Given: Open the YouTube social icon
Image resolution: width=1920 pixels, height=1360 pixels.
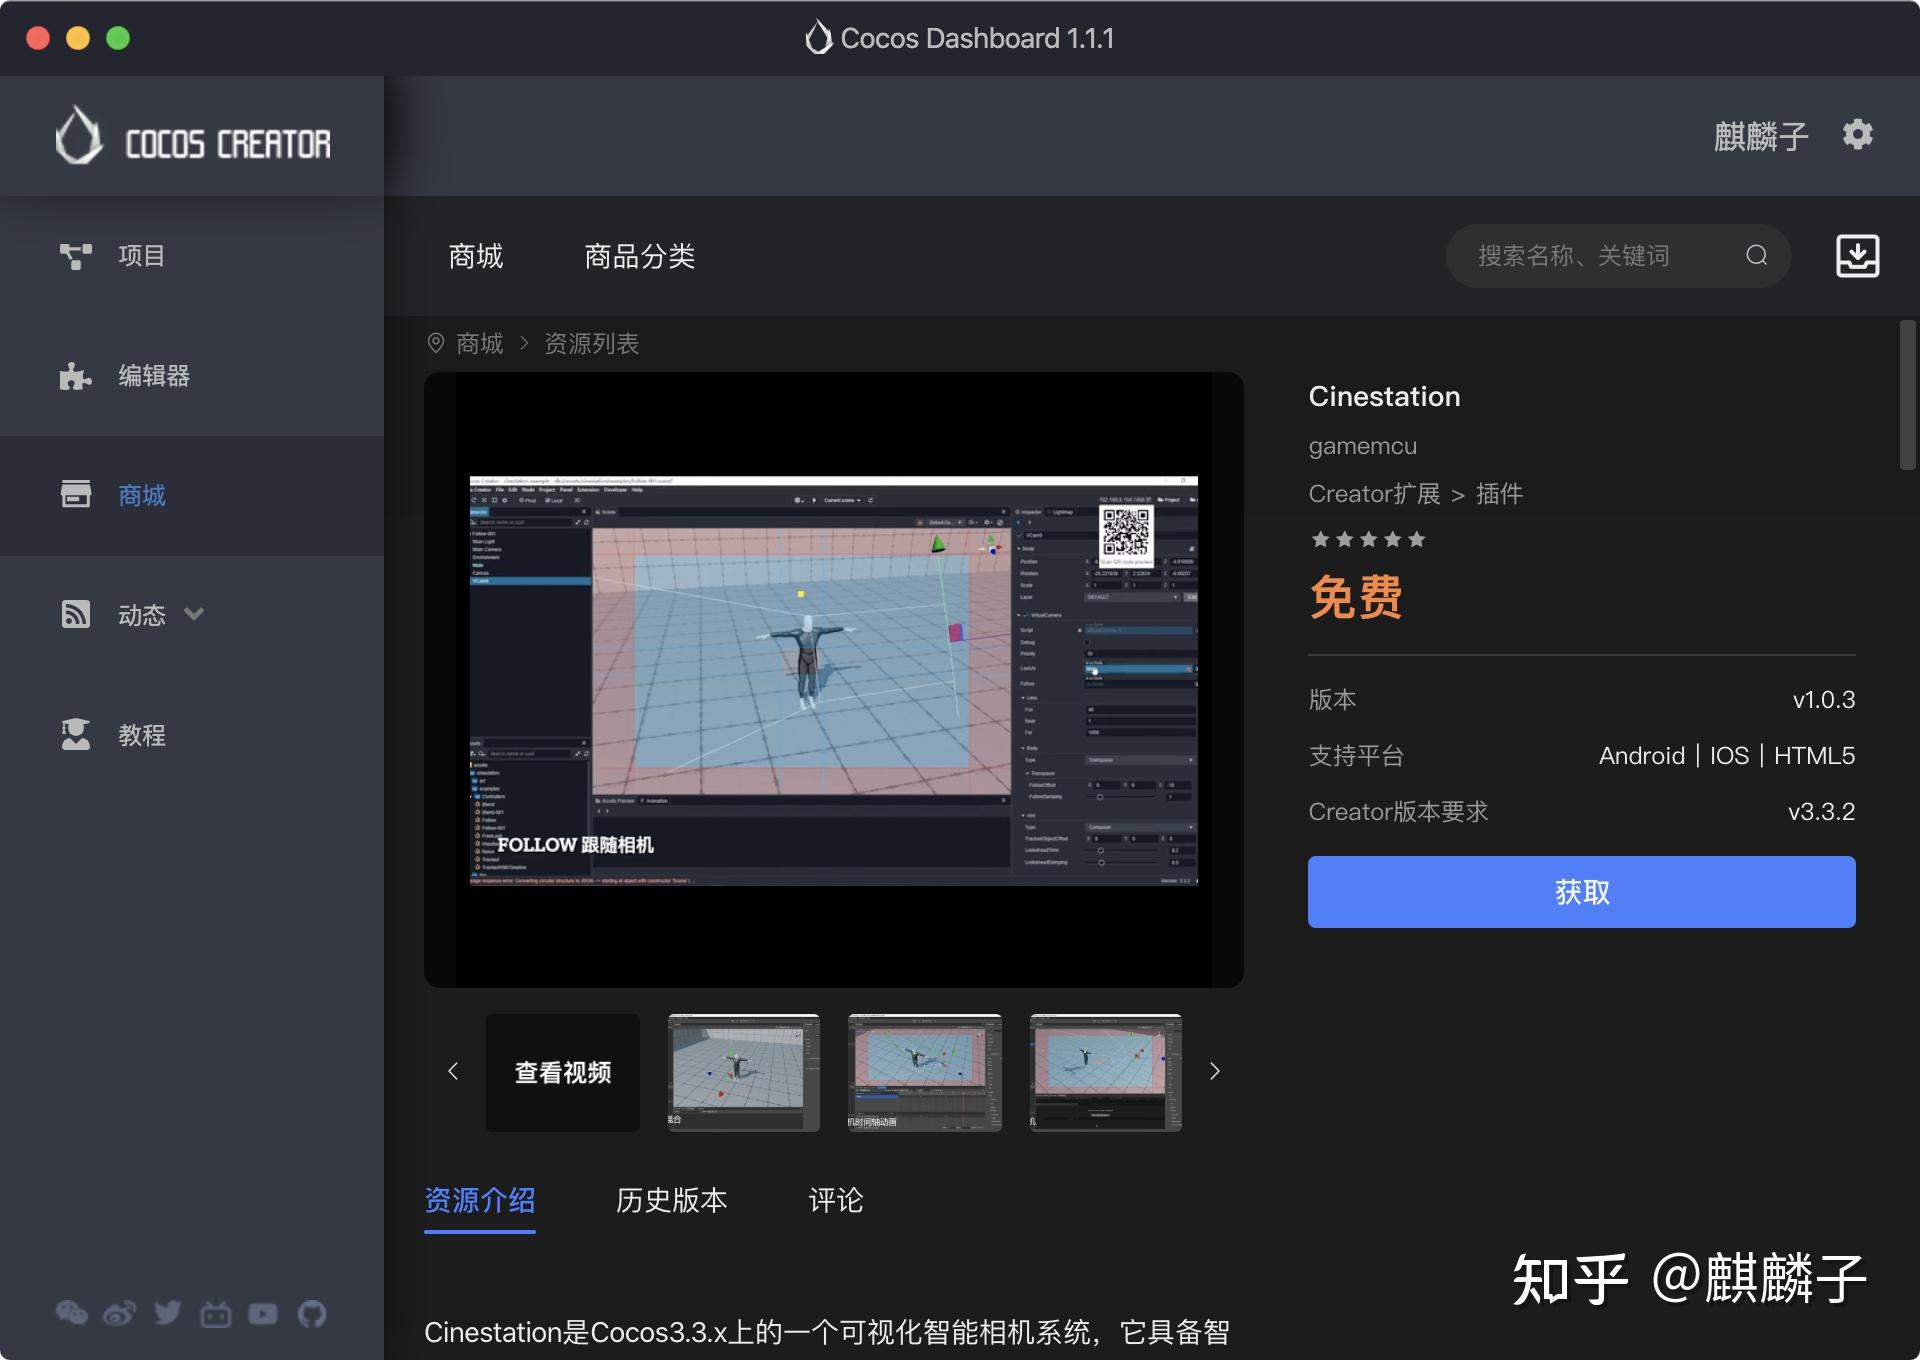Looking at the screenshot, I should coord(263,1314).
